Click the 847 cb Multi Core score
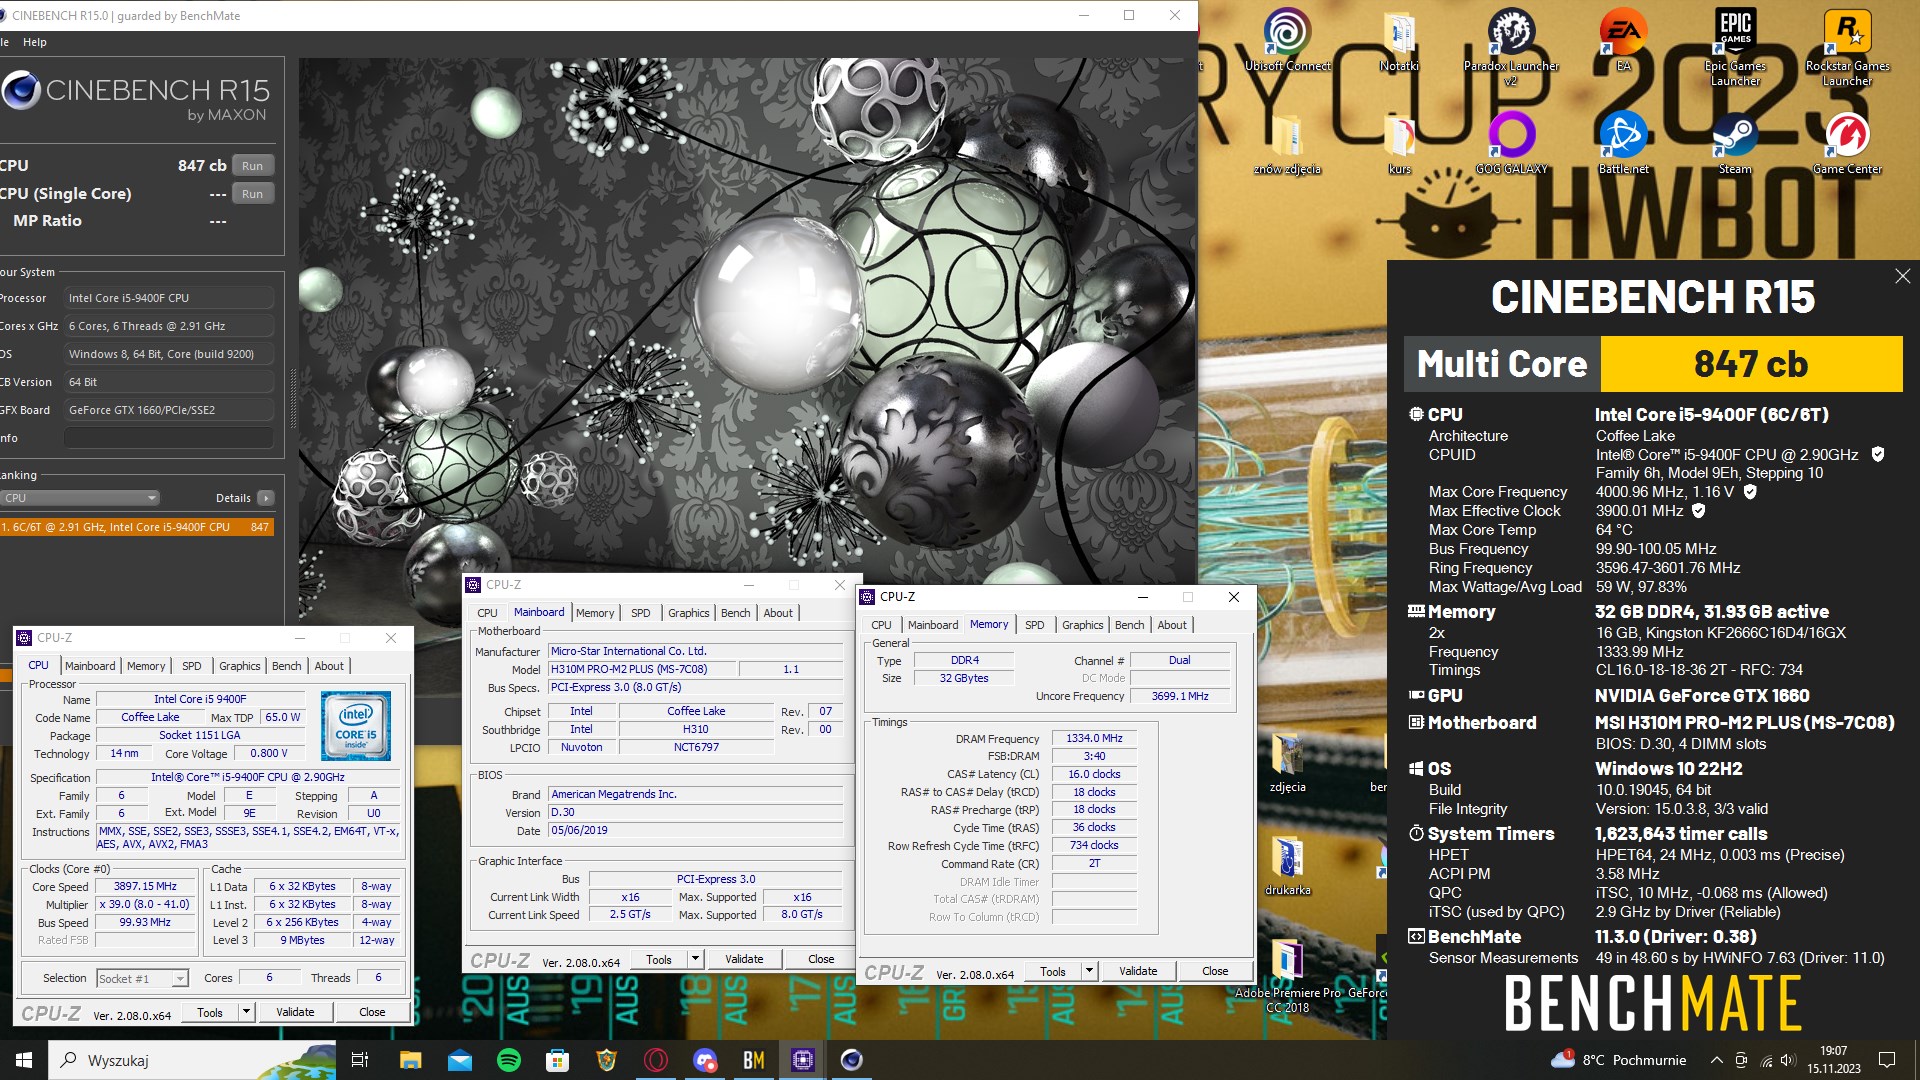This screenshot has height=1080, width=1920. [1751, 364]
